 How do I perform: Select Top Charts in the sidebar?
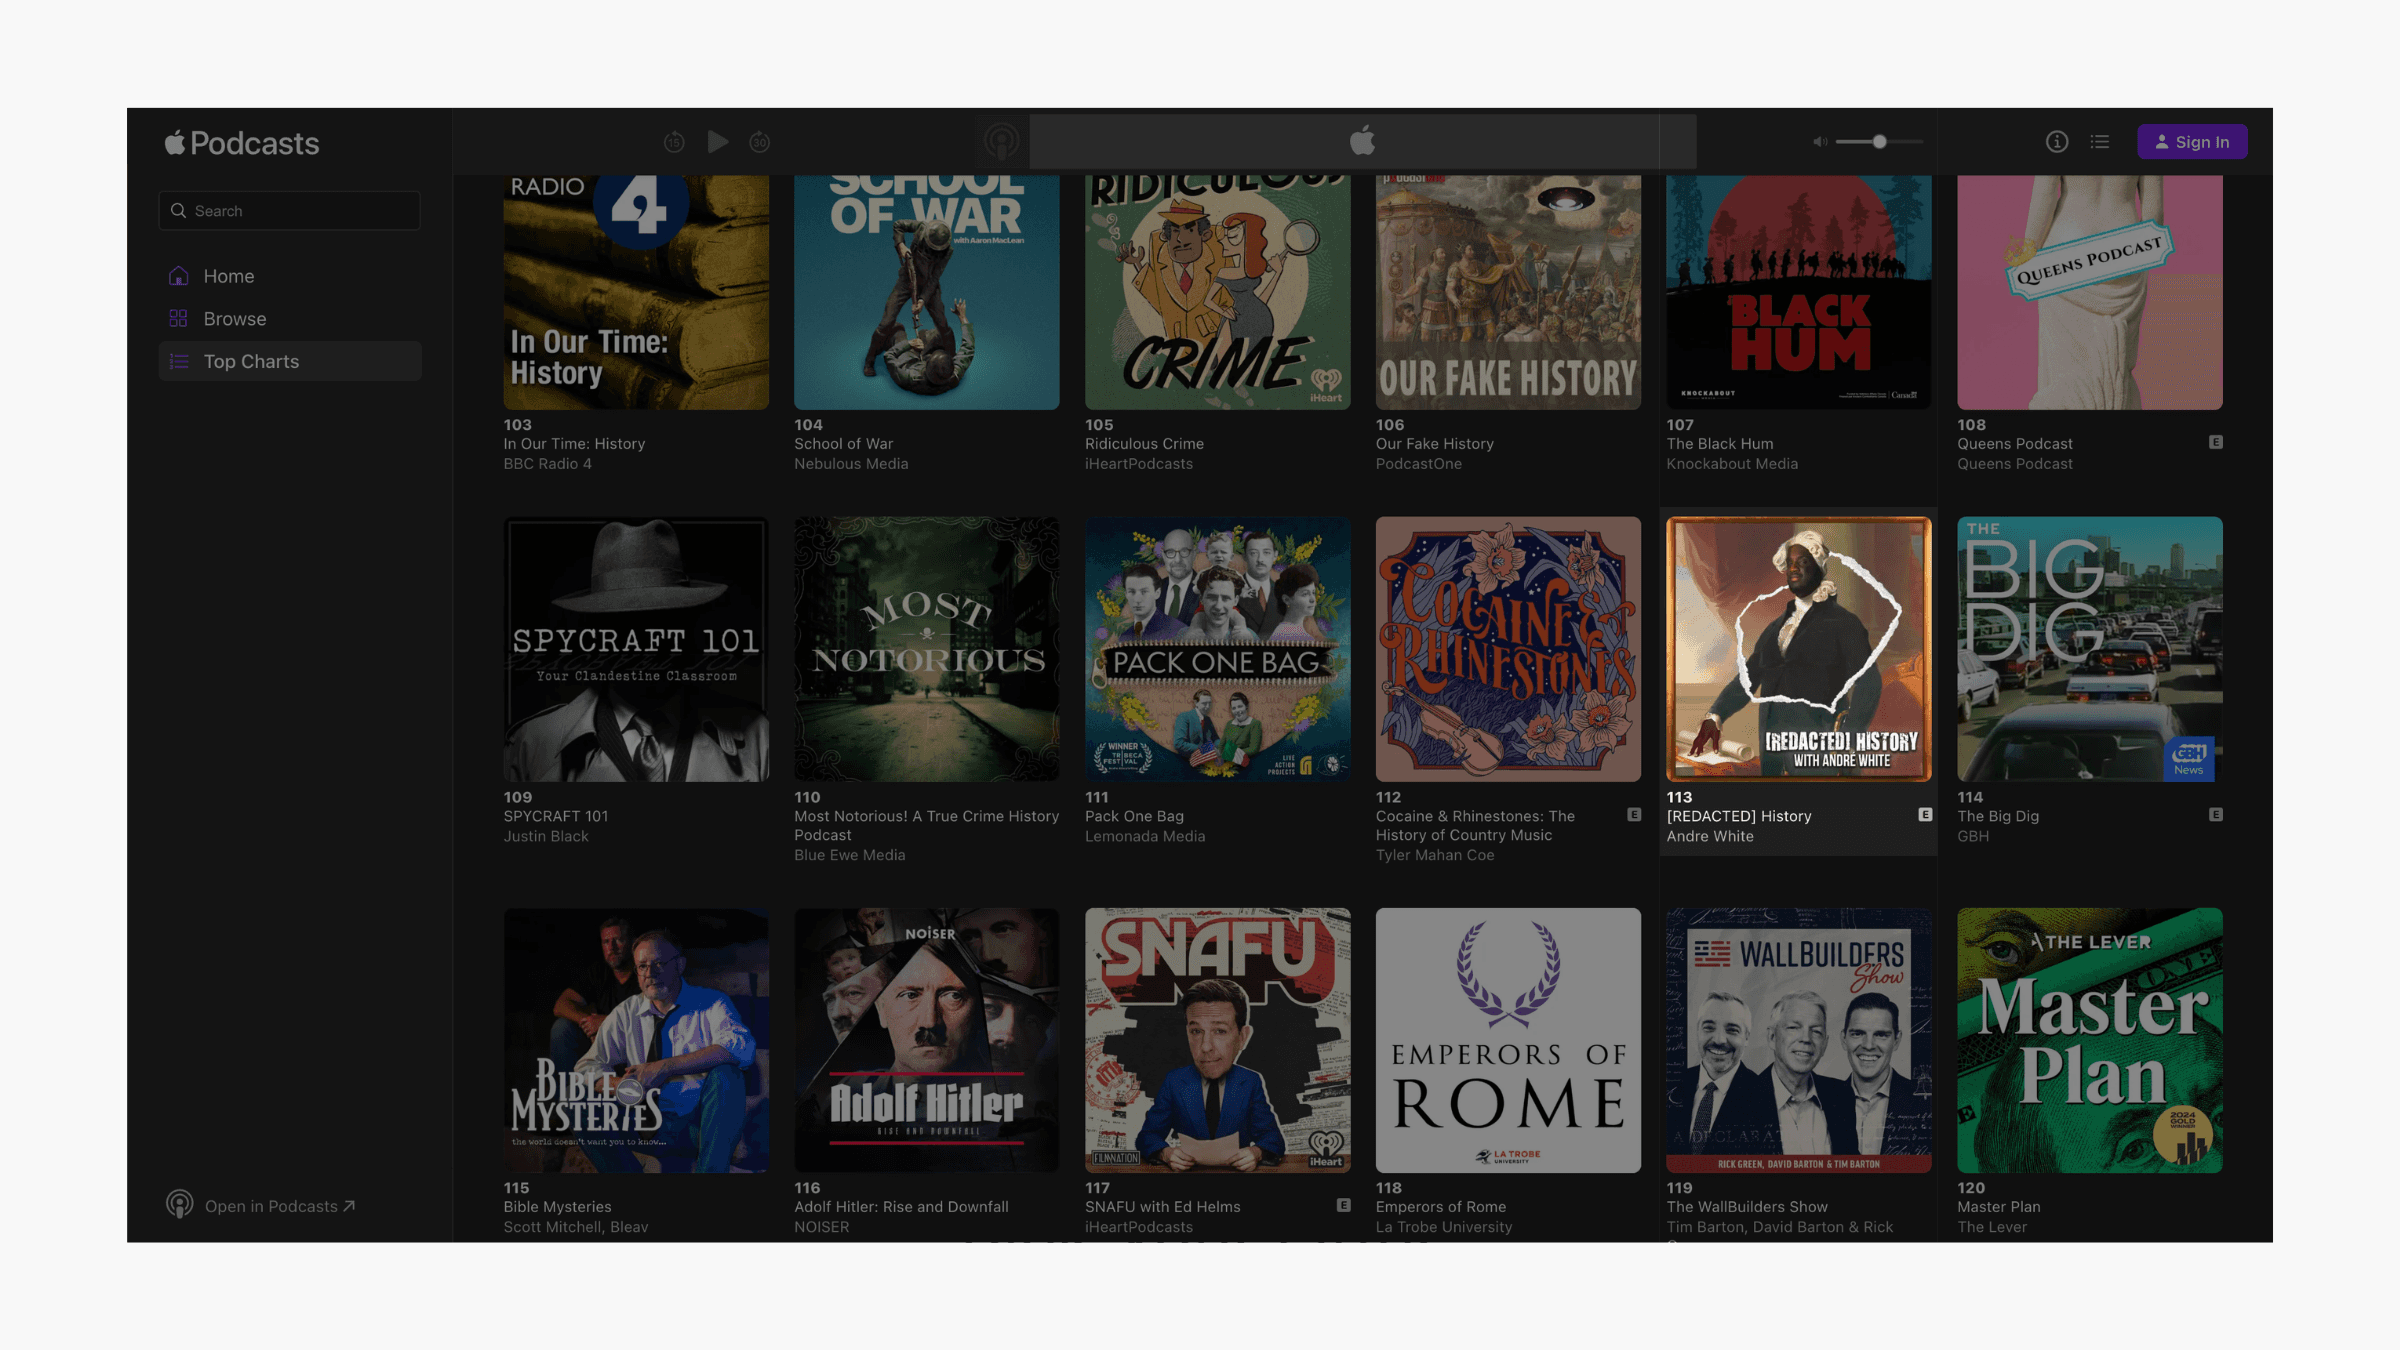[251, 362]
